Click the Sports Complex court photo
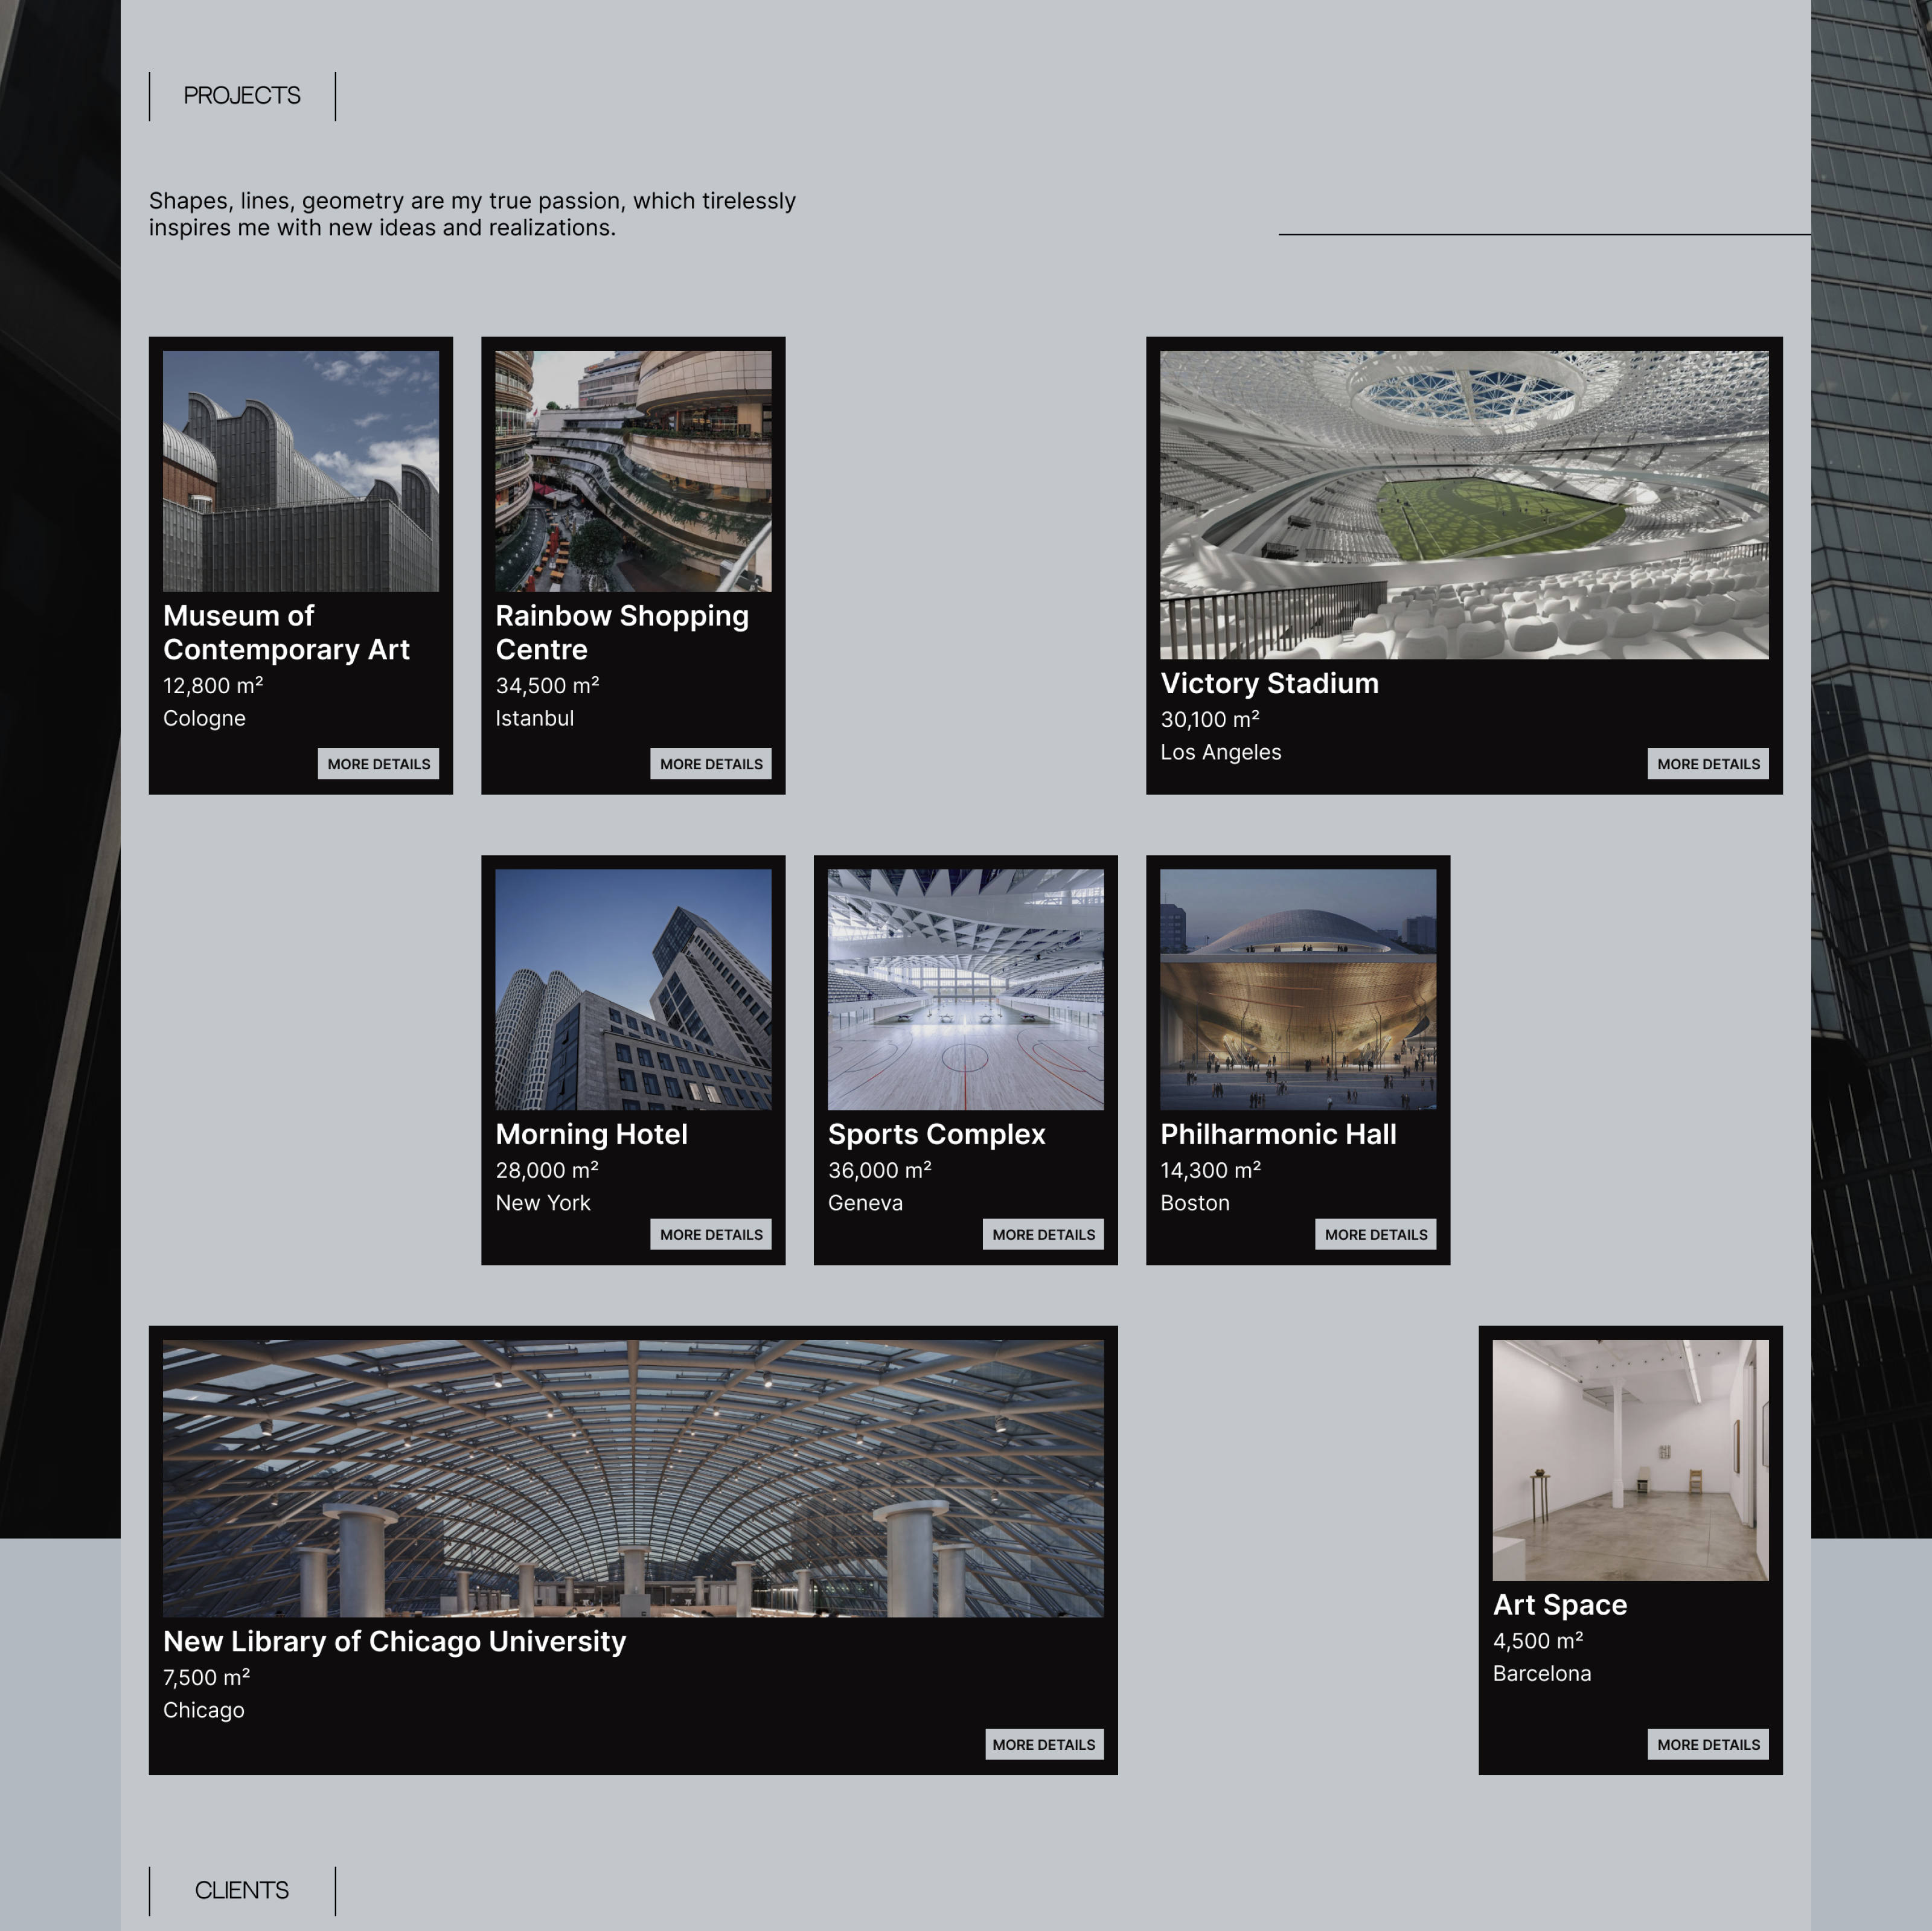The height and width of the screenshot is (1931, 1932). pyautogui.click(x=965, y=988)
